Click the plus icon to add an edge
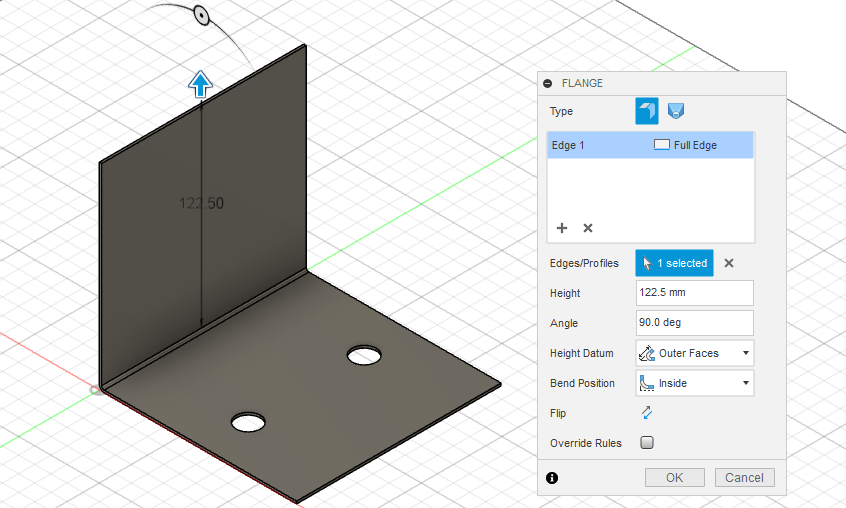 562,228
